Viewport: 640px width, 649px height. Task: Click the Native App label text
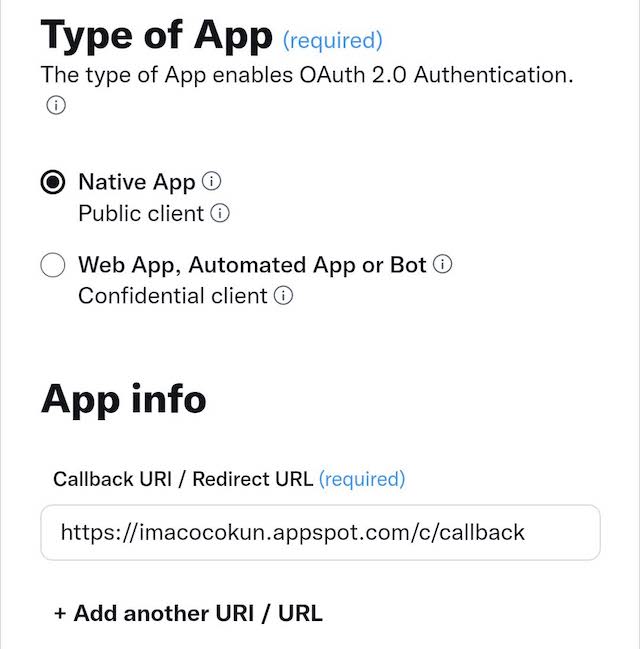pyautogui.click(x=137, y=182)
